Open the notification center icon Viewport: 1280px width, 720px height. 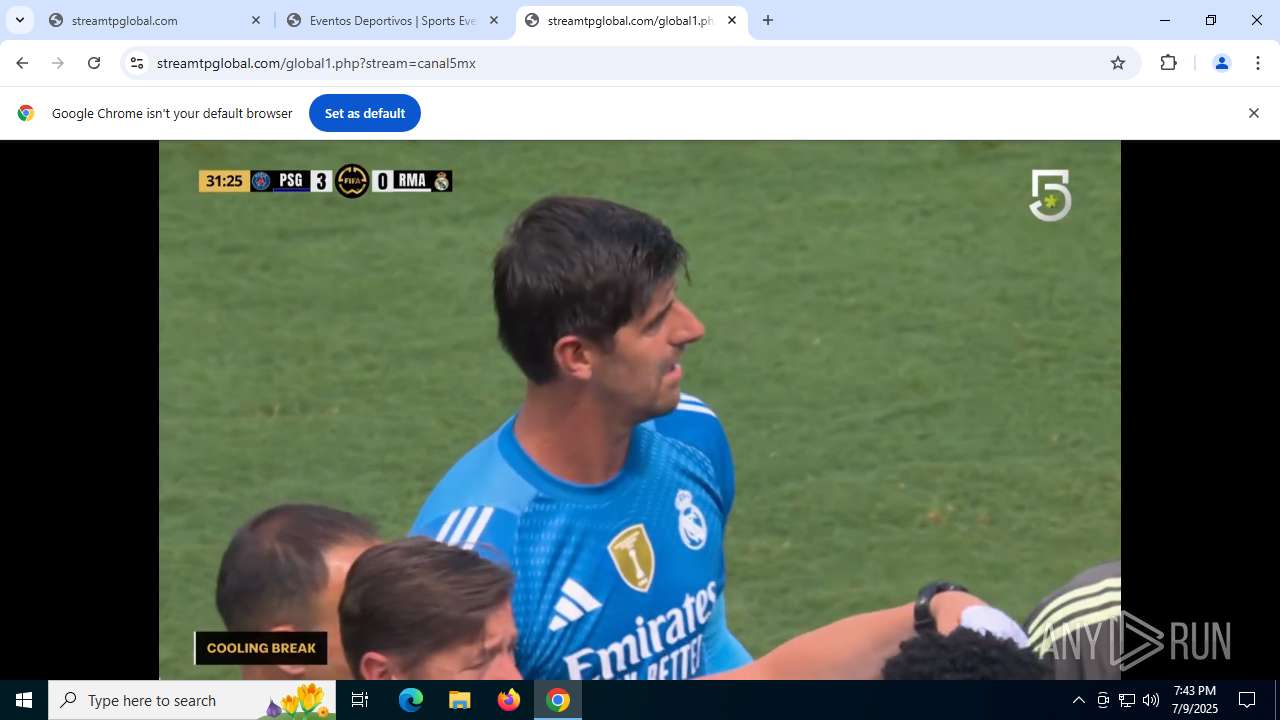pos(1247,700)
